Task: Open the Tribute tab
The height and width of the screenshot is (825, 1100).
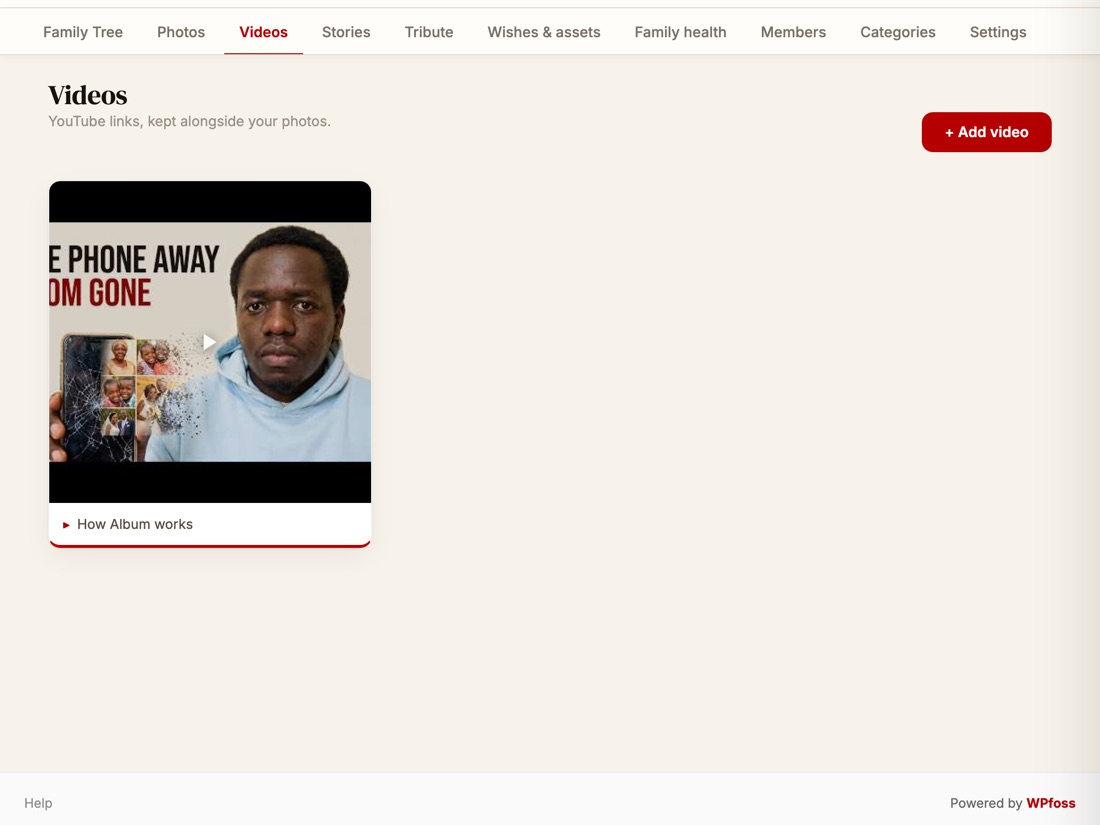Action: pos(429,32)
